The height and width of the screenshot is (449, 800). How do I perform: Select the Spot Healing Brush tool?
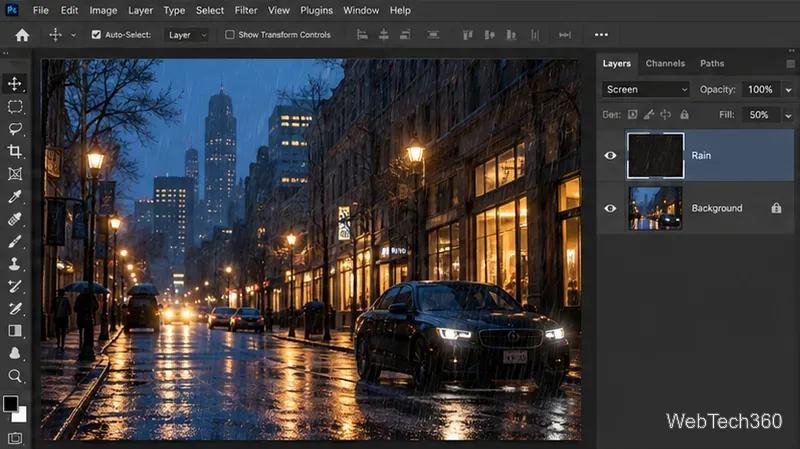(15, 219)
